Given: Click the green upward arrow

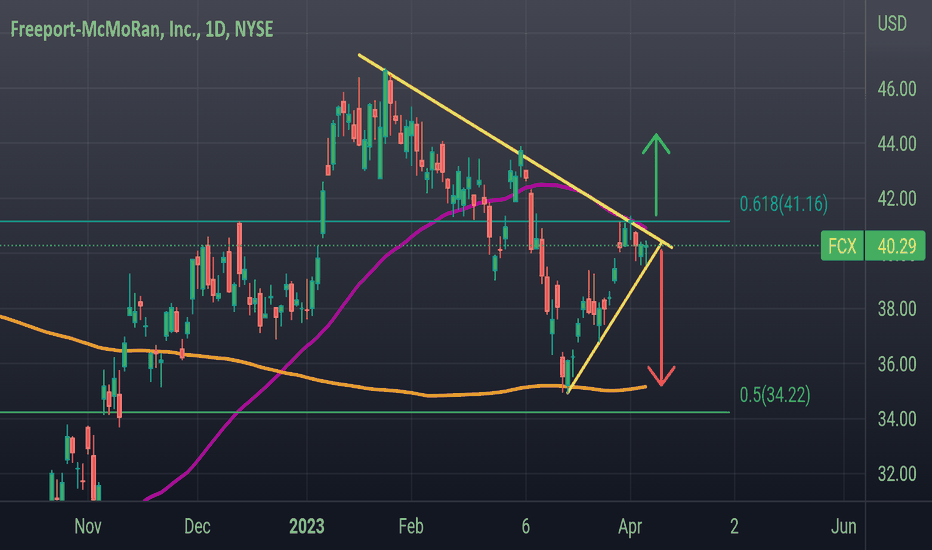Looking at the screenshot, I should click(x=656, y=174).
